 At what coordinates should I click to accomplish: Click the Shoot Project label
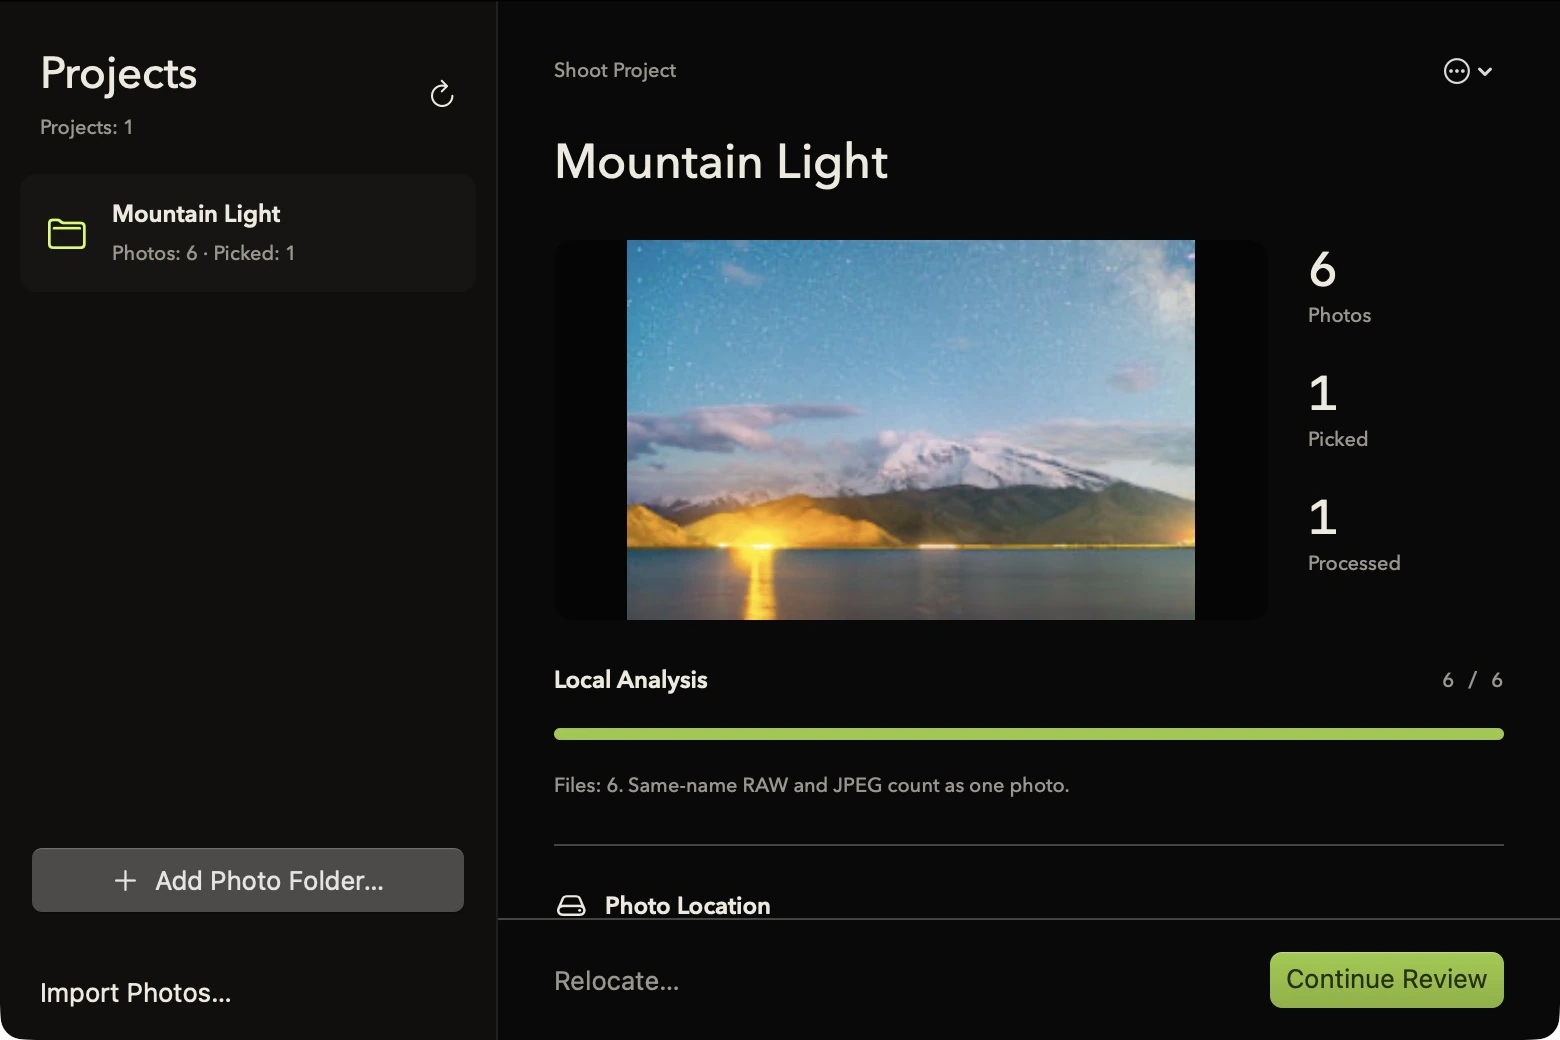click(615, 70)
